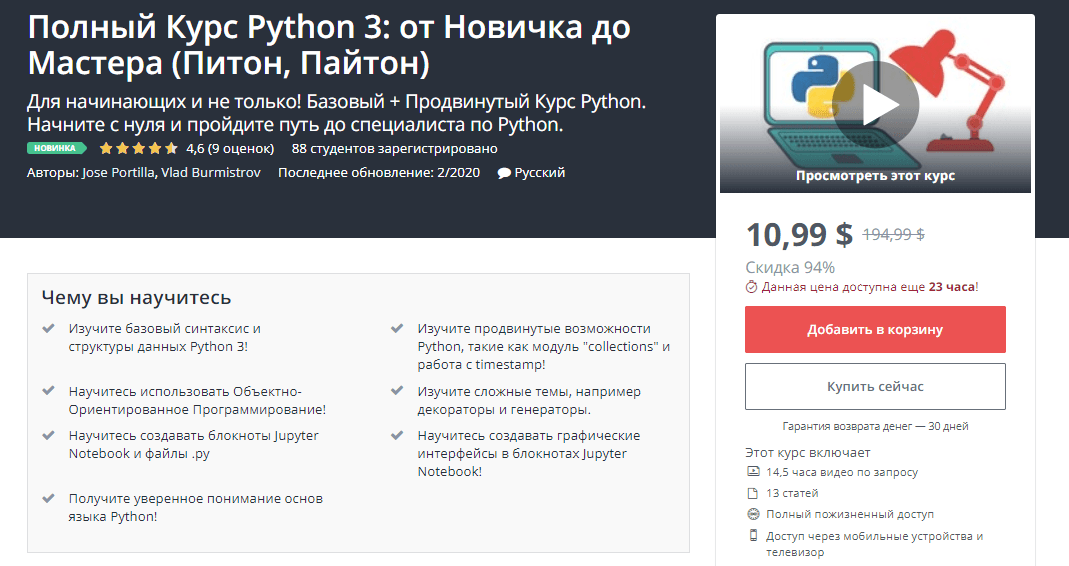Click 'Доступ через мобильные устройства и телевизор' text
Screen dimensions: 1069x566
pyautogui.click(x=875, y=544)
